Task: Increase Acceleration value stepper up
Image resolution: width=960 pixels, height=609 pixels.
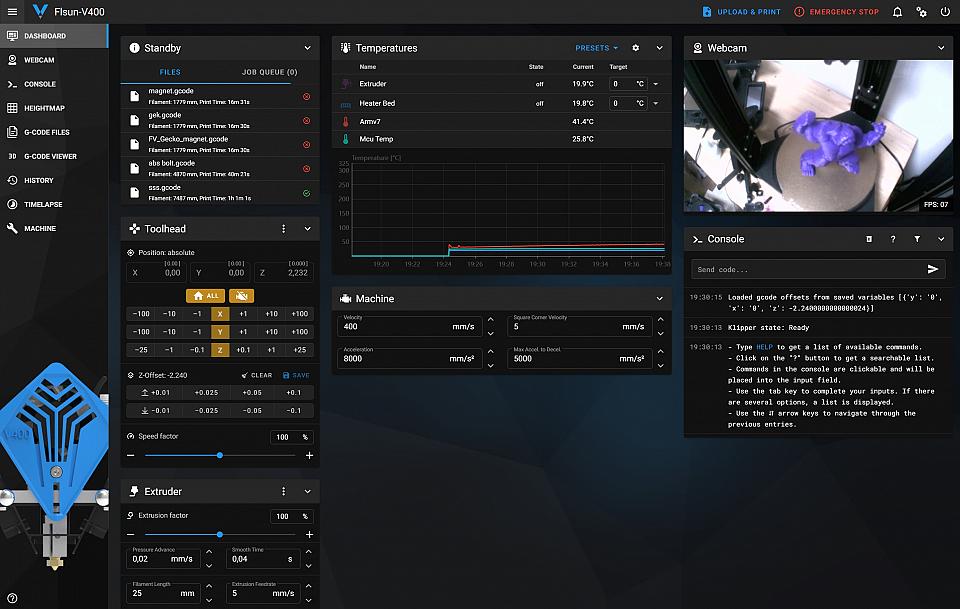Action: click(x=490, y=351)
